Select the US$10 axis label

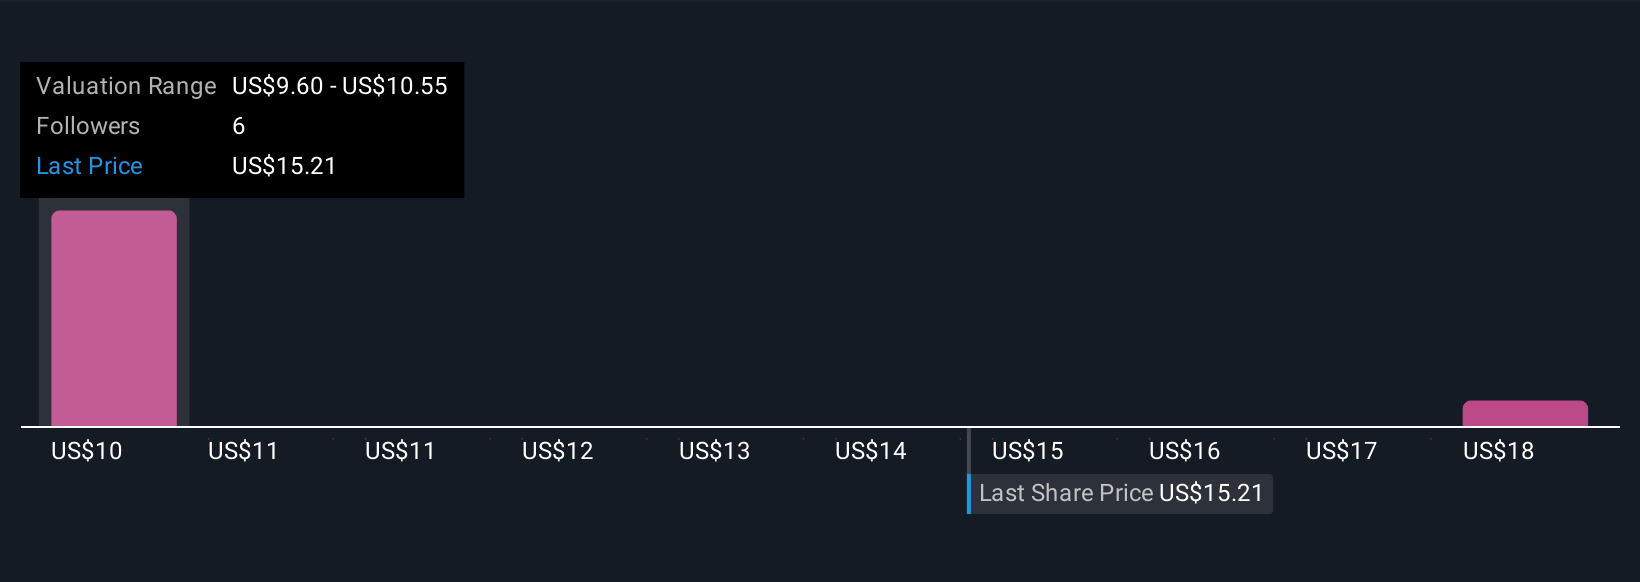87,451
